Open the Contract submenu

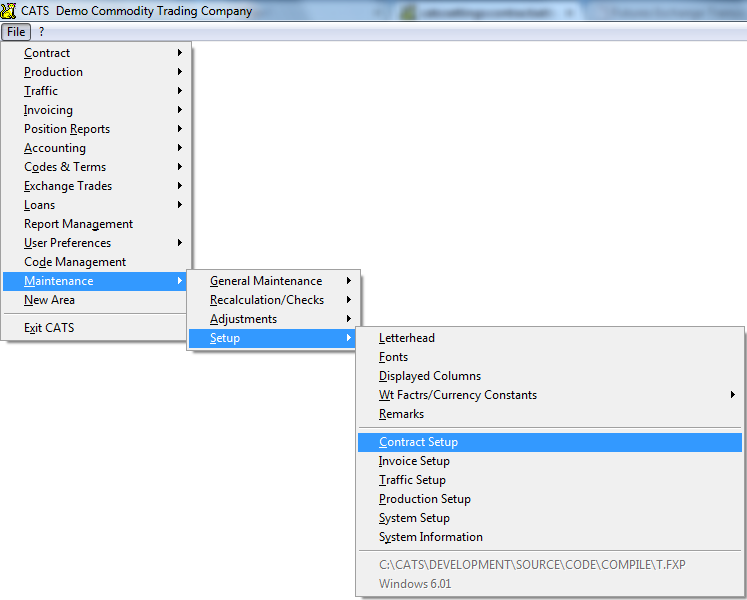tap(97, 53)
